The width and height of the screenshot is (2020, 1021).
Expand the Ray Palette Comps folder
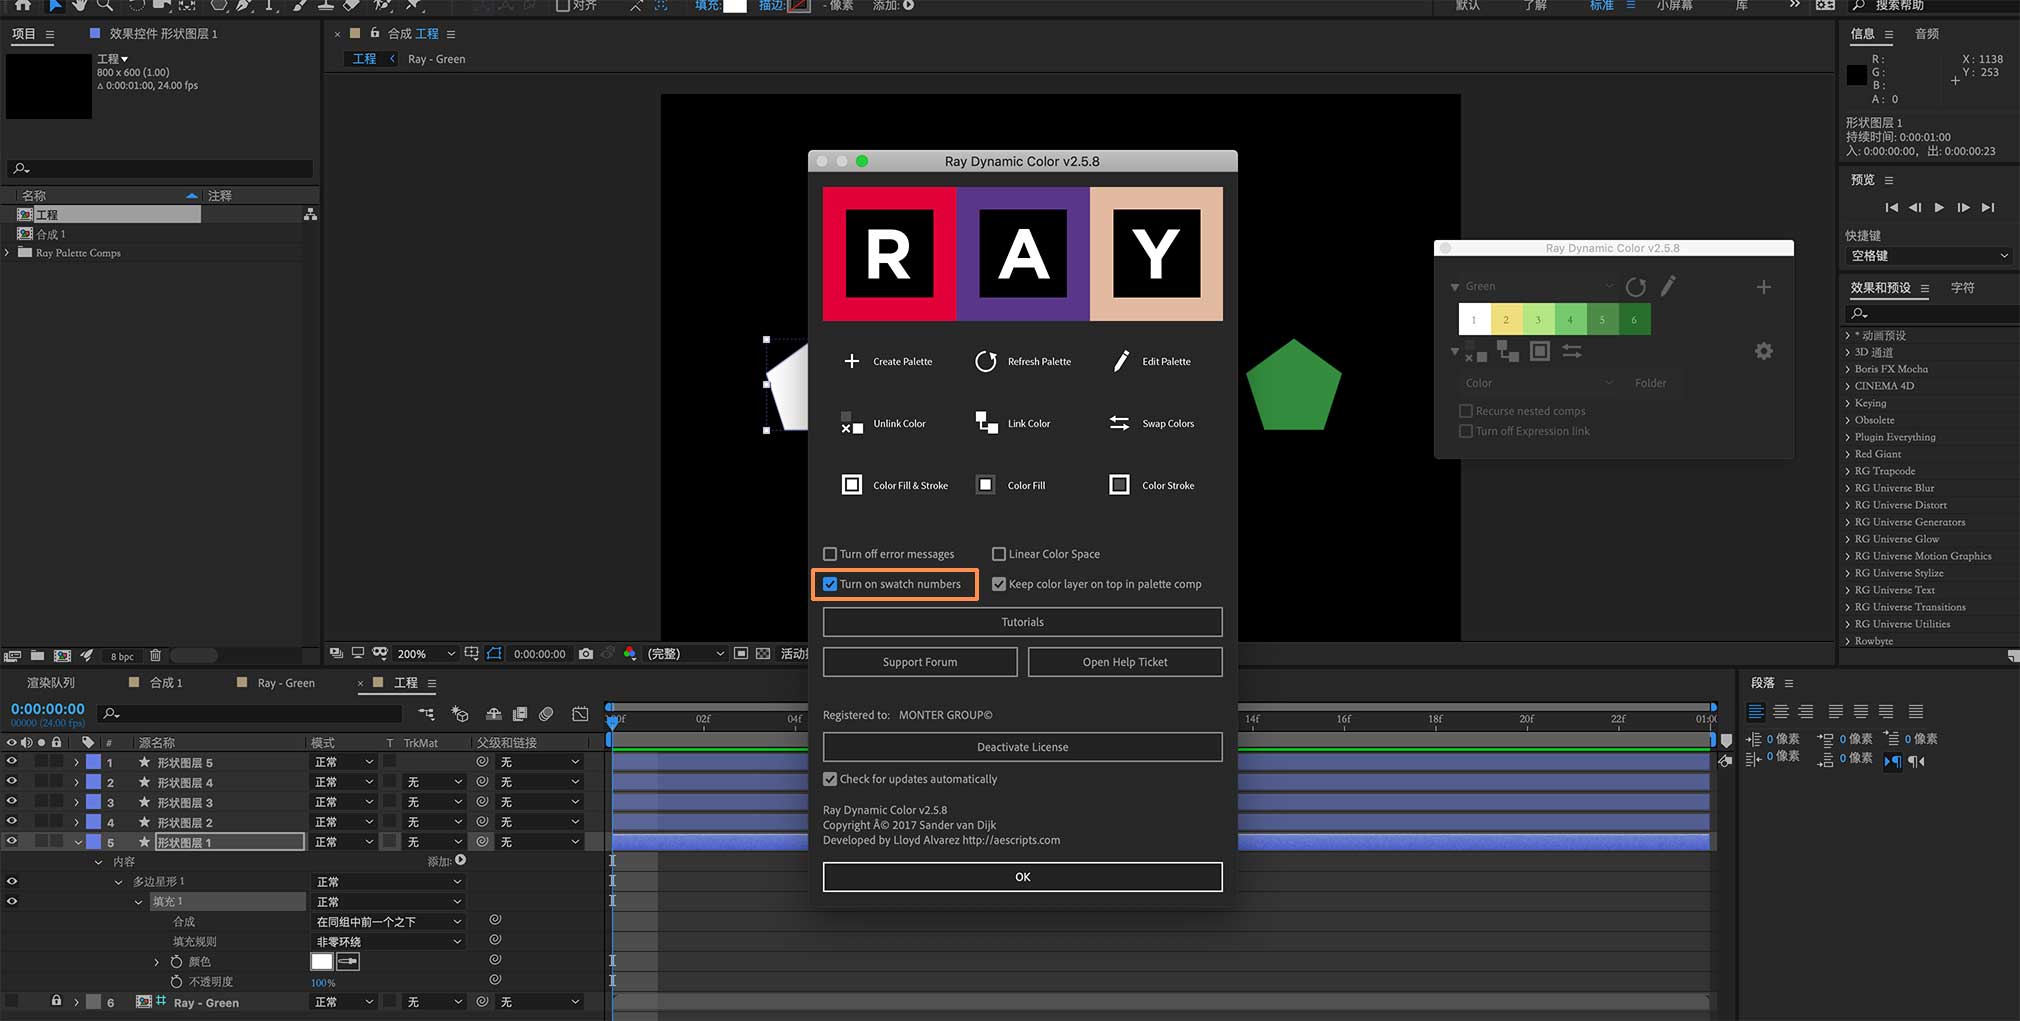tap(9, 253)
